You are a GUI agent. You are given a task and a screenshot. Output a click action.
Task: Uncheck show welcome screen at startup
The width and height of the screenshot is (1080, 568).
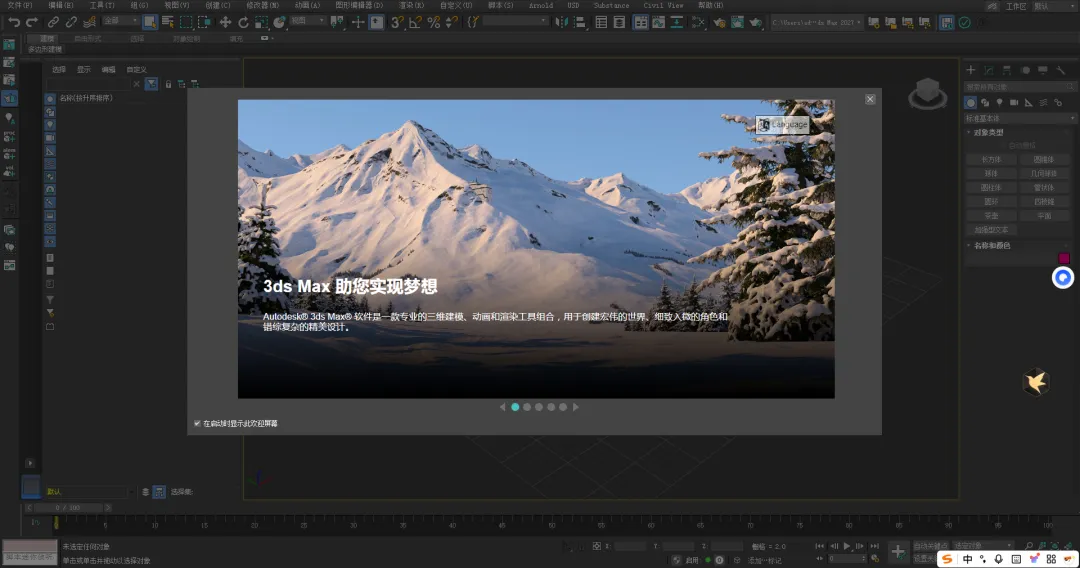[x=198, y=423]
